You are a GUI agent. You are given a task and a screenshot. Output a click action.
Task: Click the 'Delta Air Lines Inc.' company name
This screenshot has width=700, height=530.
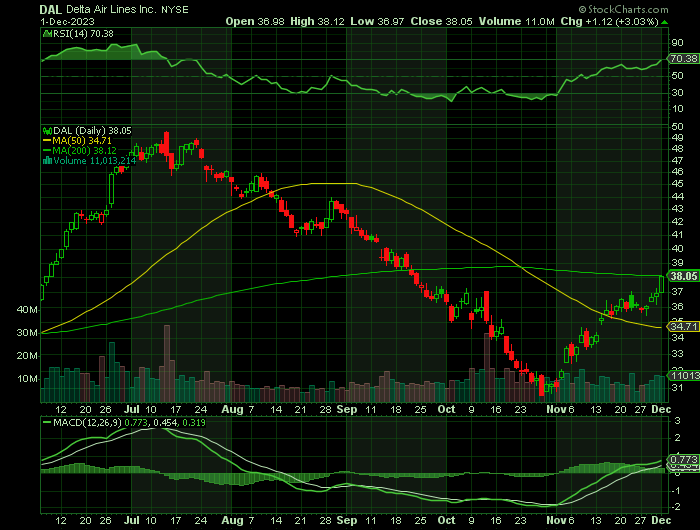coord(111,9)
